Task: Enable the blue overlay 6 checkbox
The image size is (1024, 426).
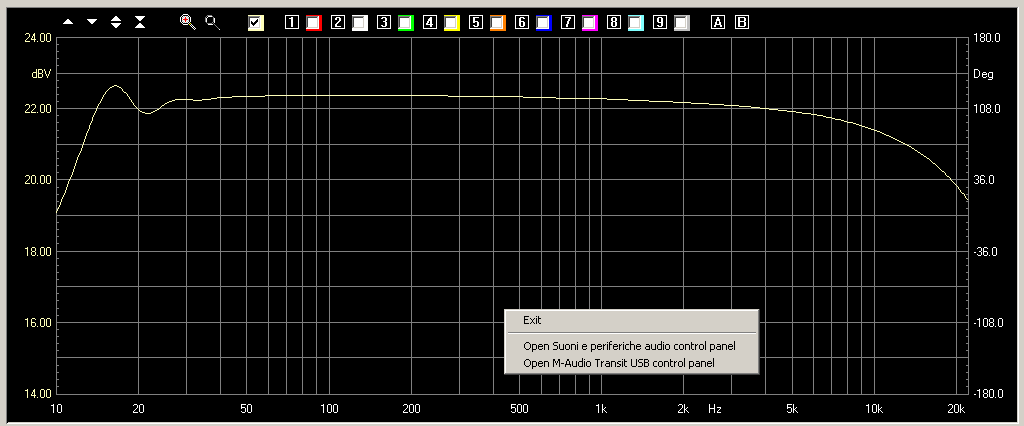Action: pos(543,22)
